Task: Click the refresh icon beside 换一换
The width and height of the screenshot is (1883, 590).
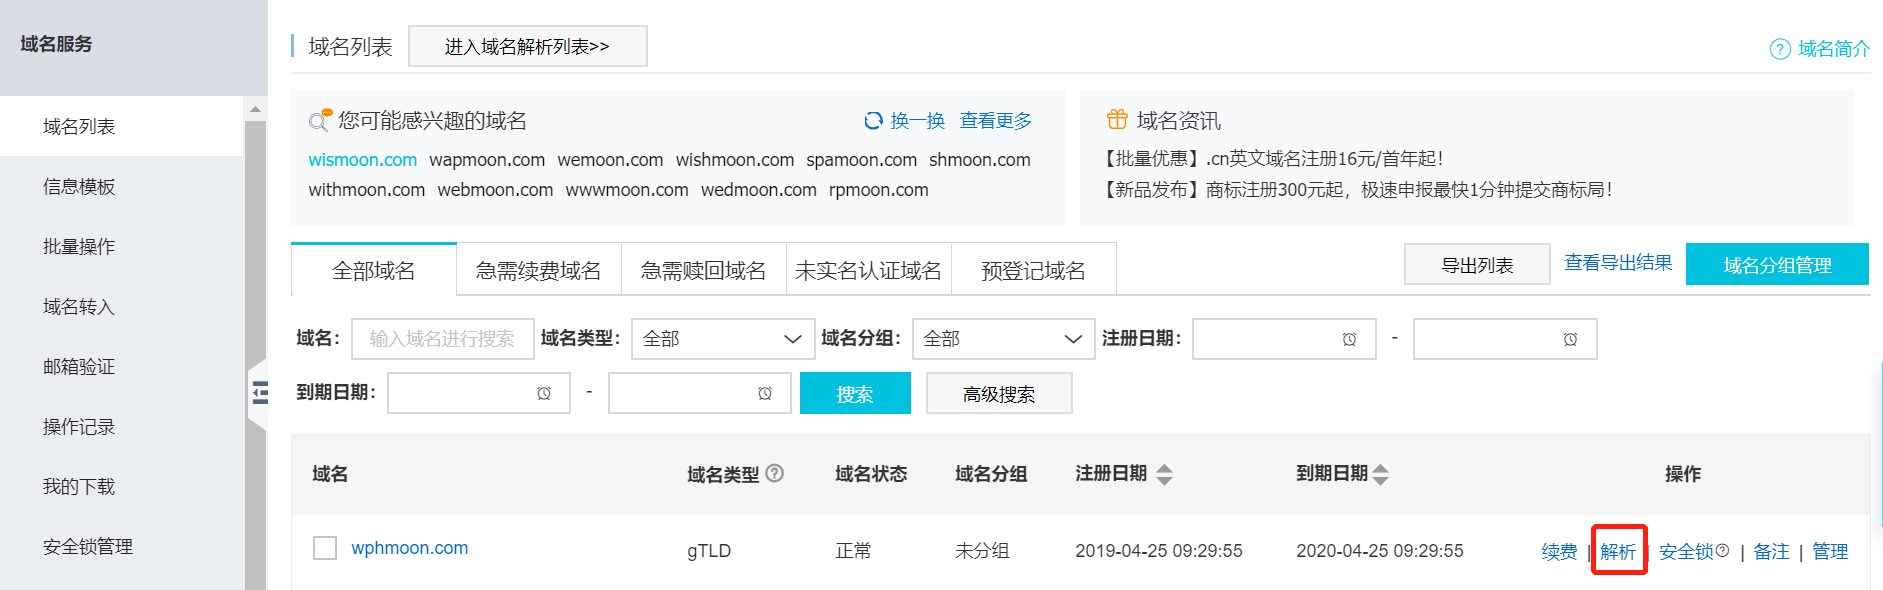Action: [x=873, y=121]
